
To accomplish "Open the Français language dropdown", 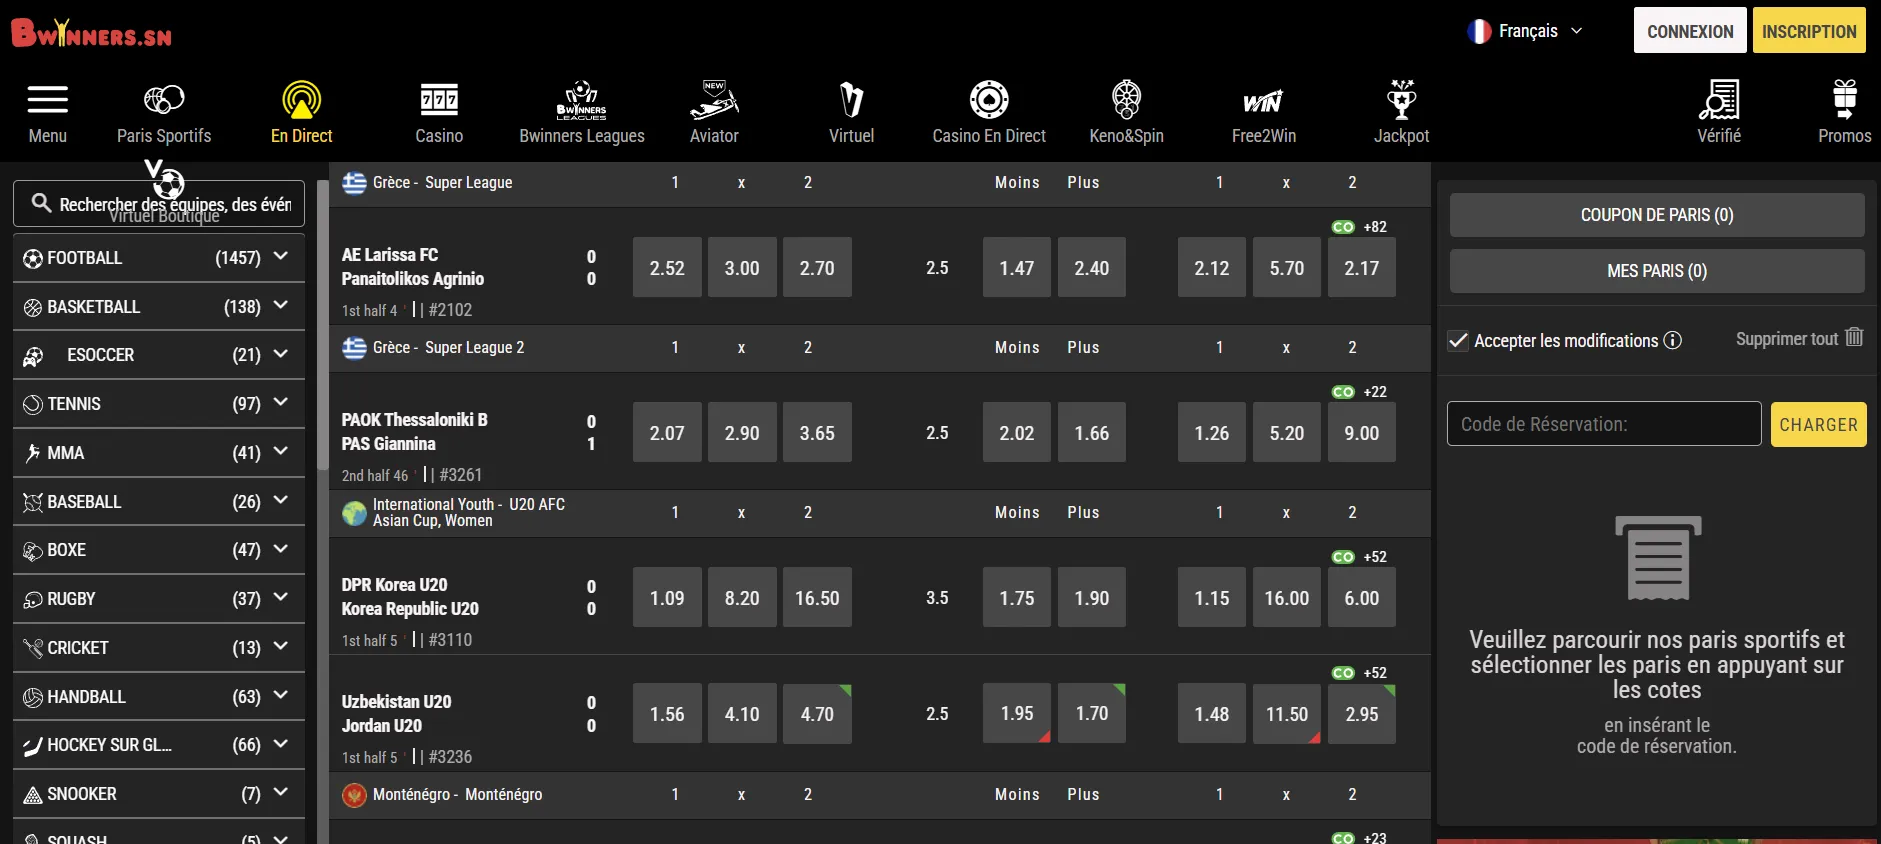I will pyautogui.click(x=1526, y=31).
